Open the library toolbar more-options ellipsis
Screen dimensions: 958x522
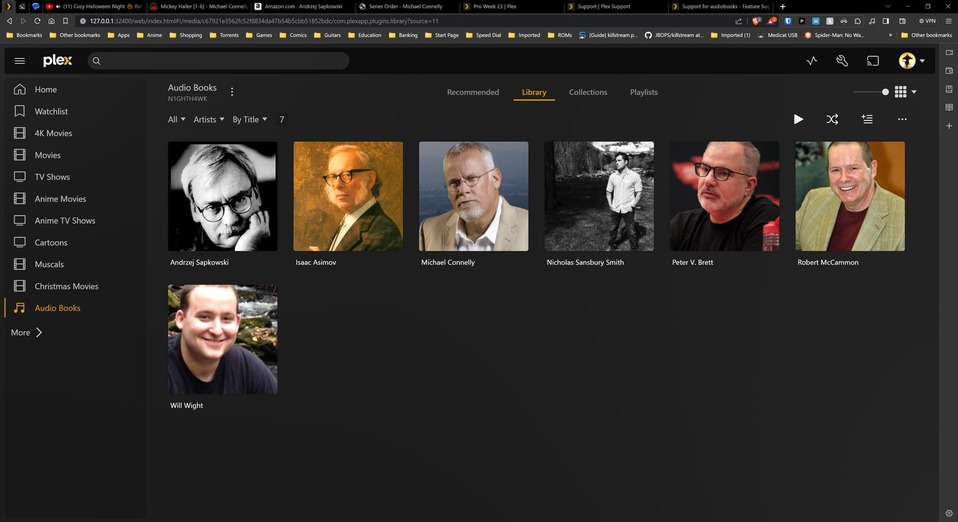pos(902,119)
